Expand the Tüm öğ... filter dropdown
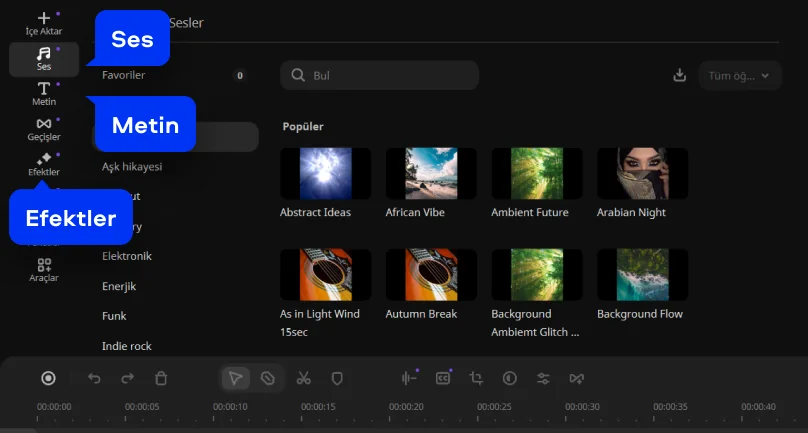Screen dimensions: 808x433 click(x=740, y=76)
